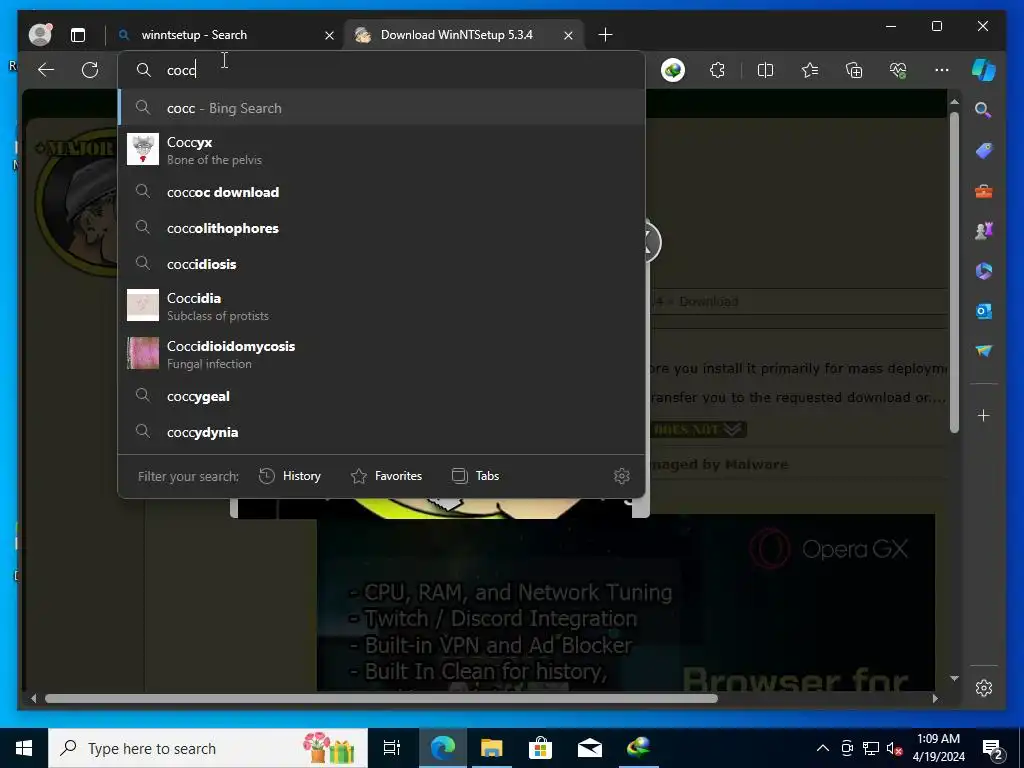Filter search by Favorites
1024x768 pixels.
(387, 476)
